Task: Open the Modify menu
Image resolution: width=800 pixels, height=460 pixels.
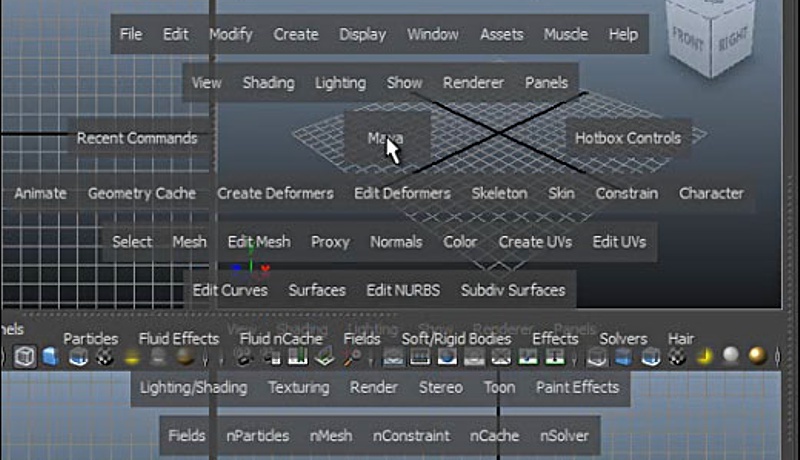Action: tap(231, 35)
